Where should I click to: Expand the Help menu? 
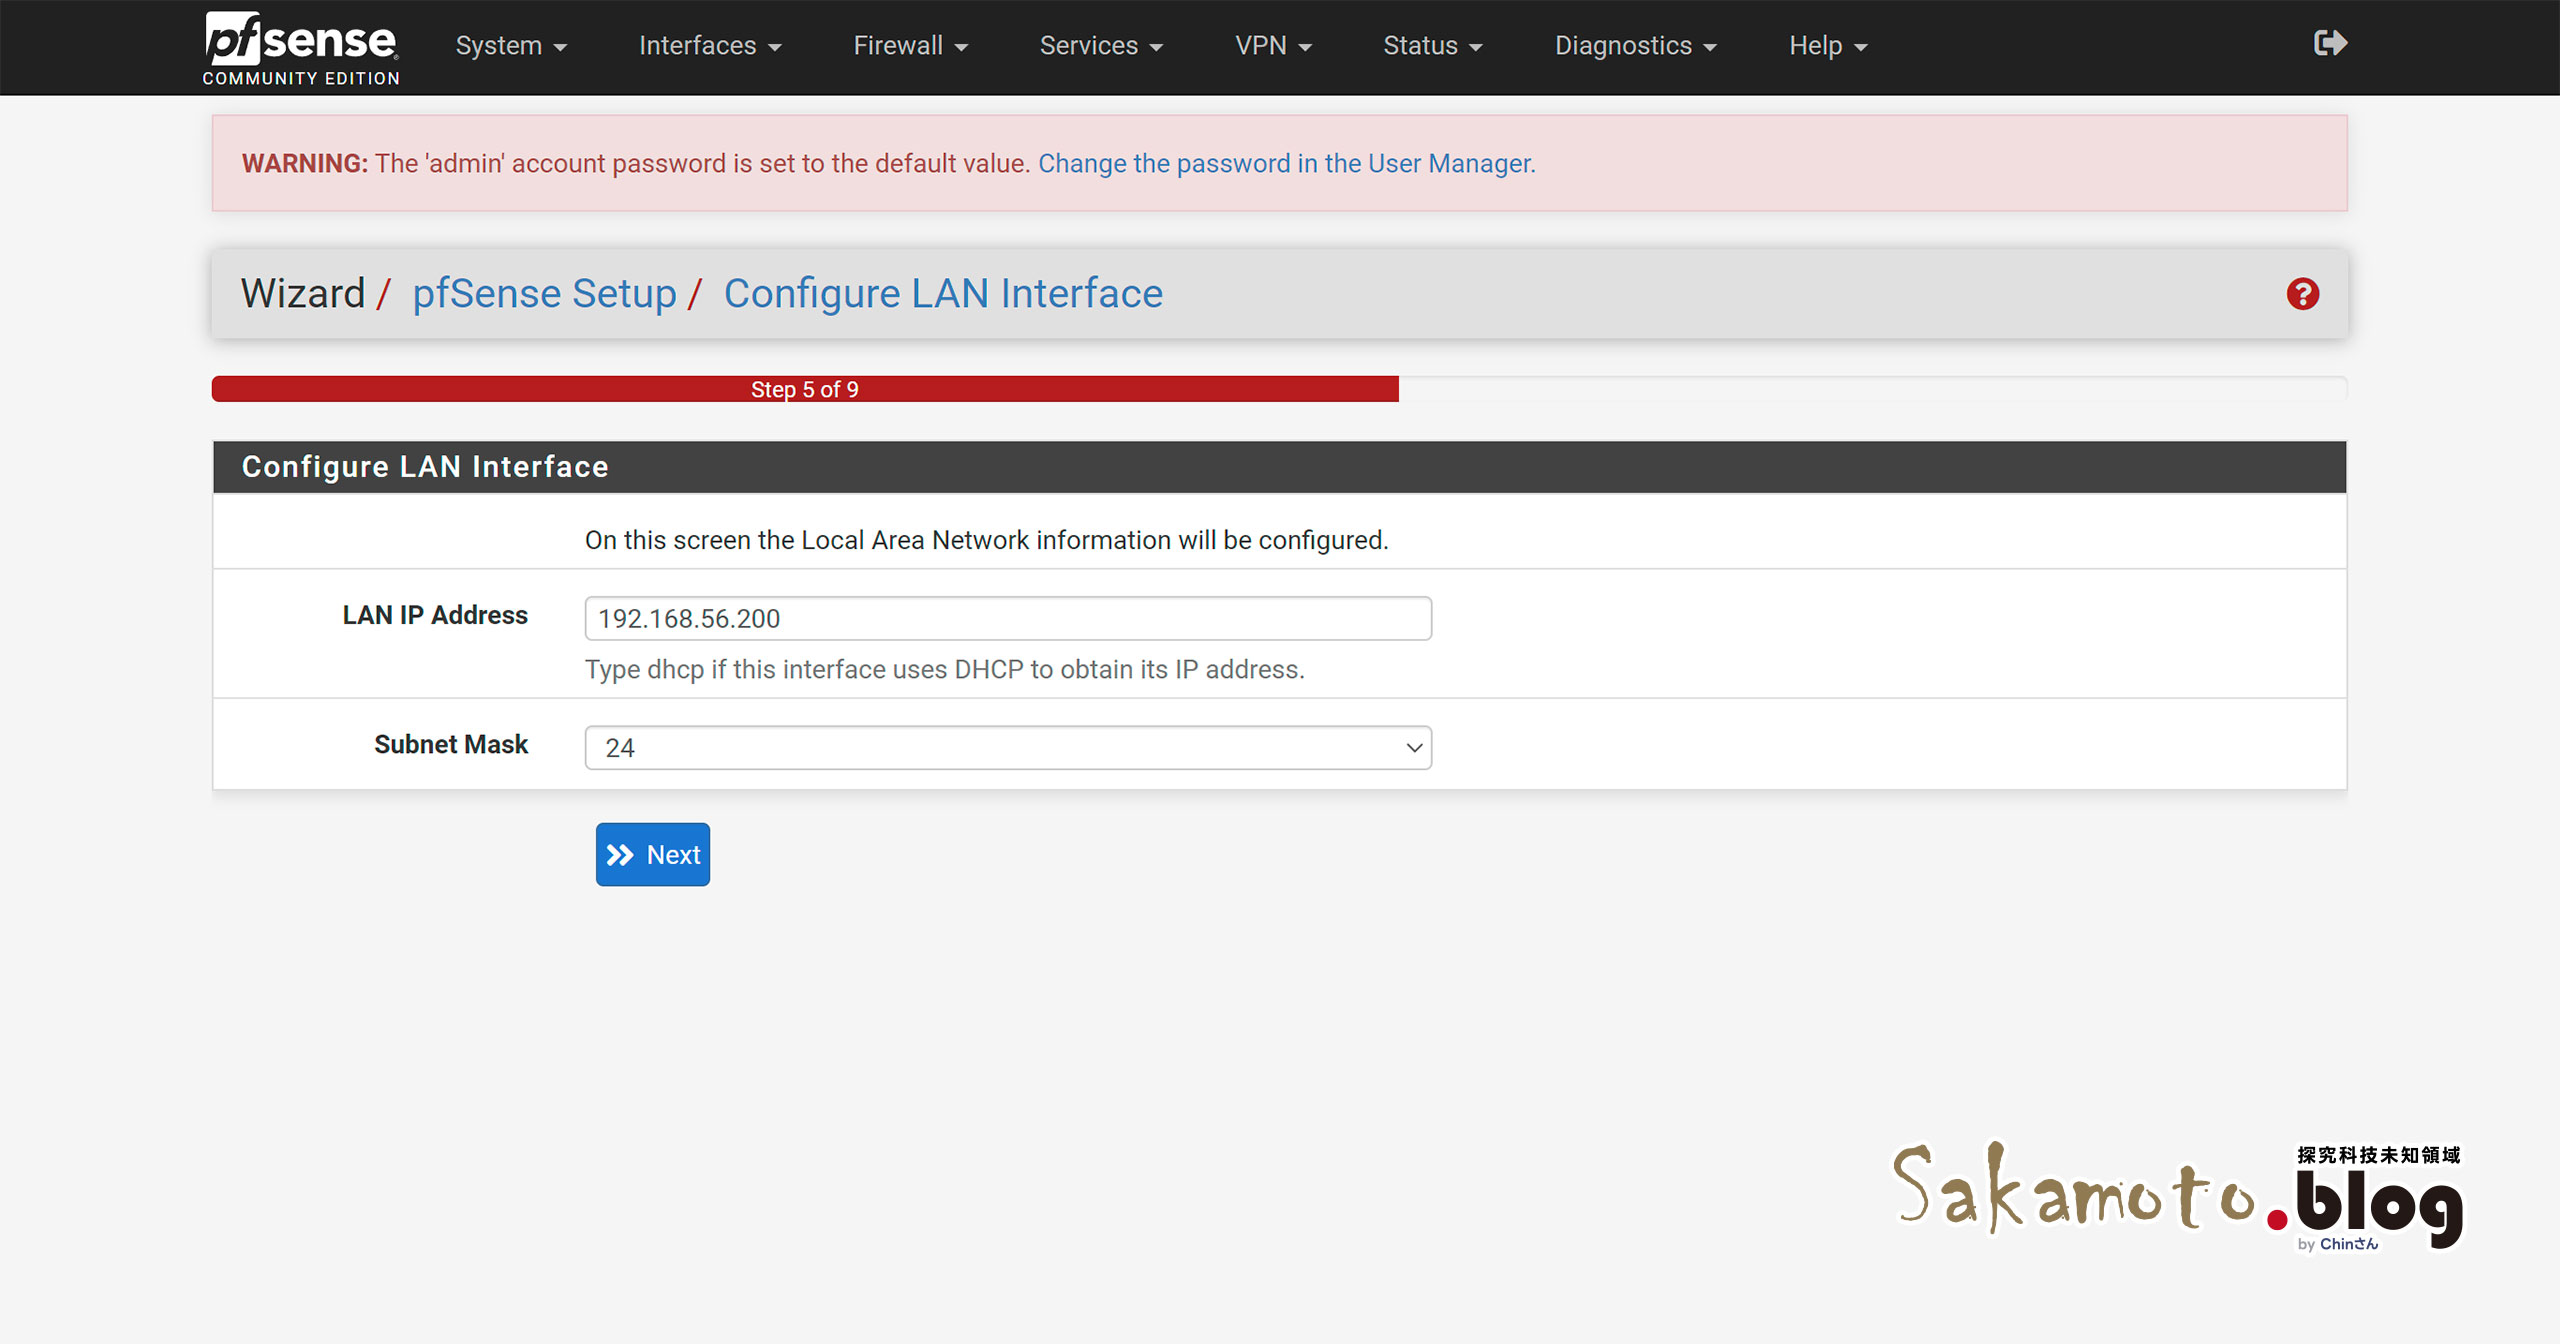point(1828,46)
